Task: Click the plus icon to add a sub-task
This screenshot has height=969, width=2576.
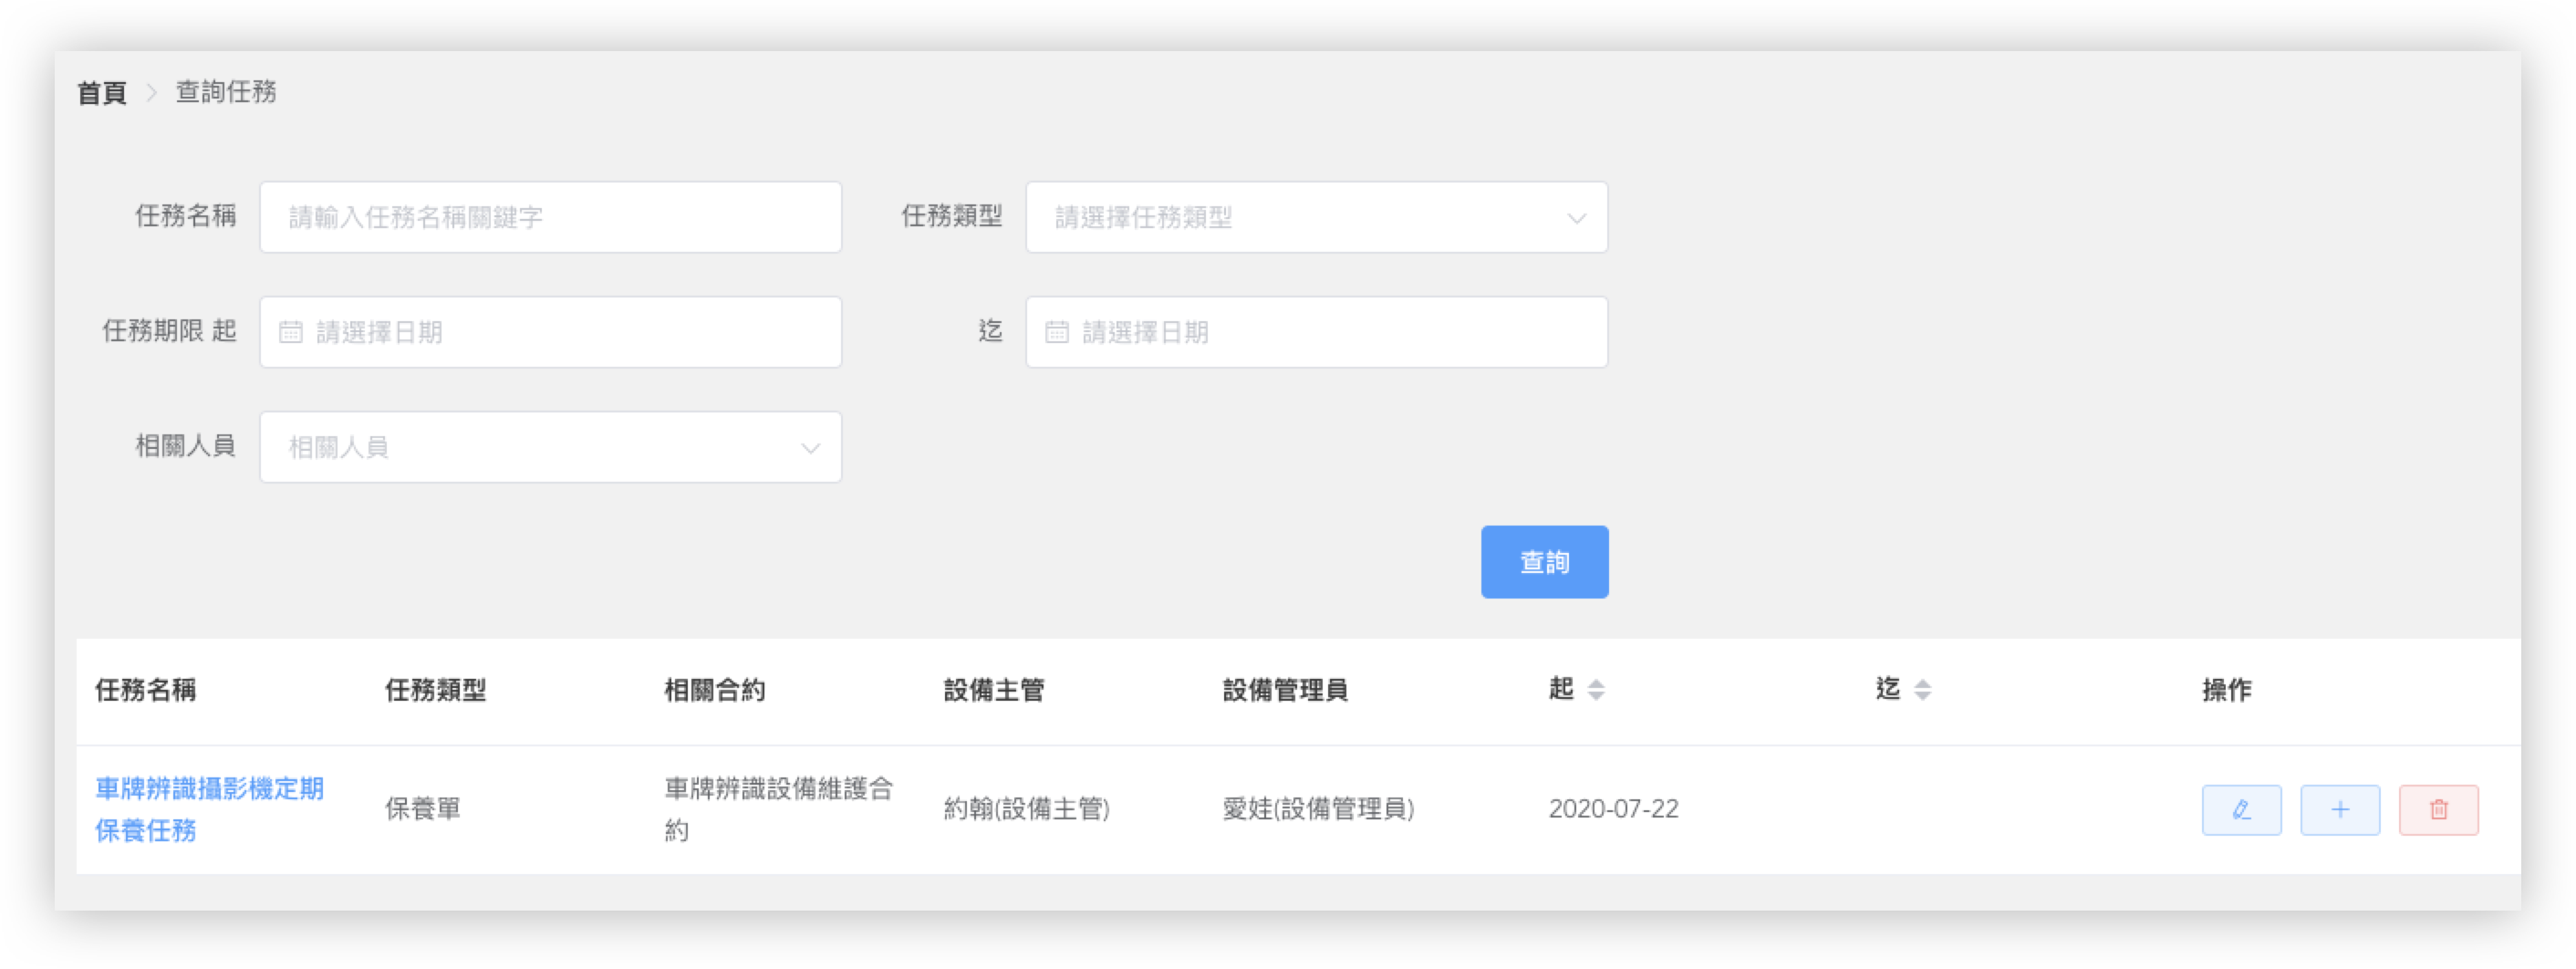Action: (x=2340, y=810)
